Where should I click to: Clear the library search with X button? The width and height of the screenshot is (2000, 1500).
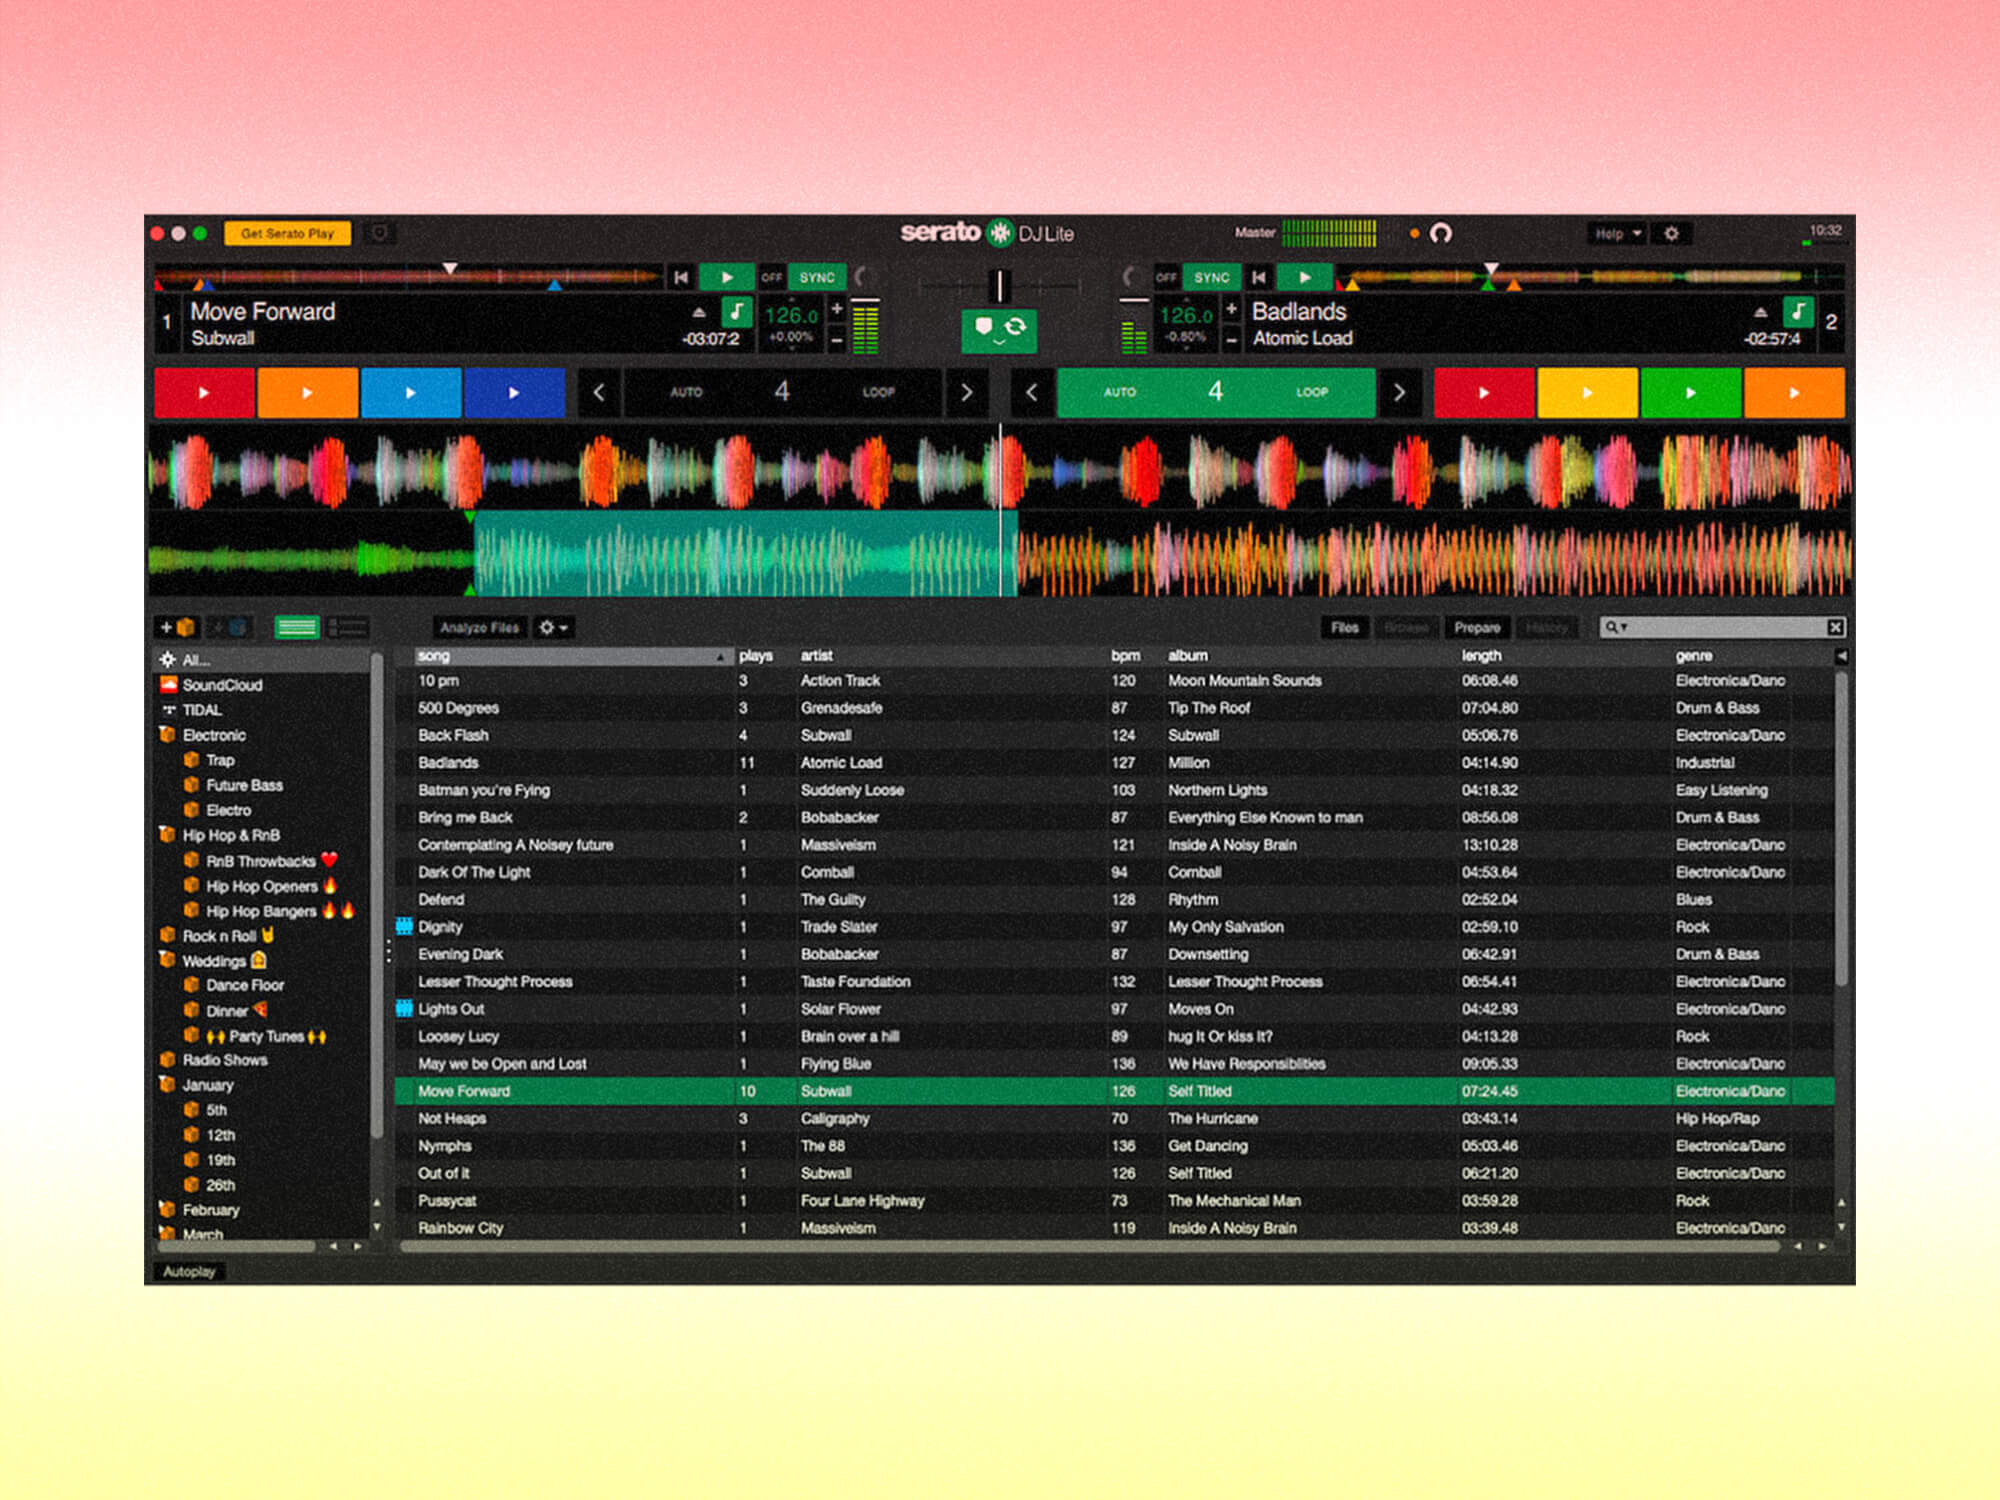click(1836, 628)
